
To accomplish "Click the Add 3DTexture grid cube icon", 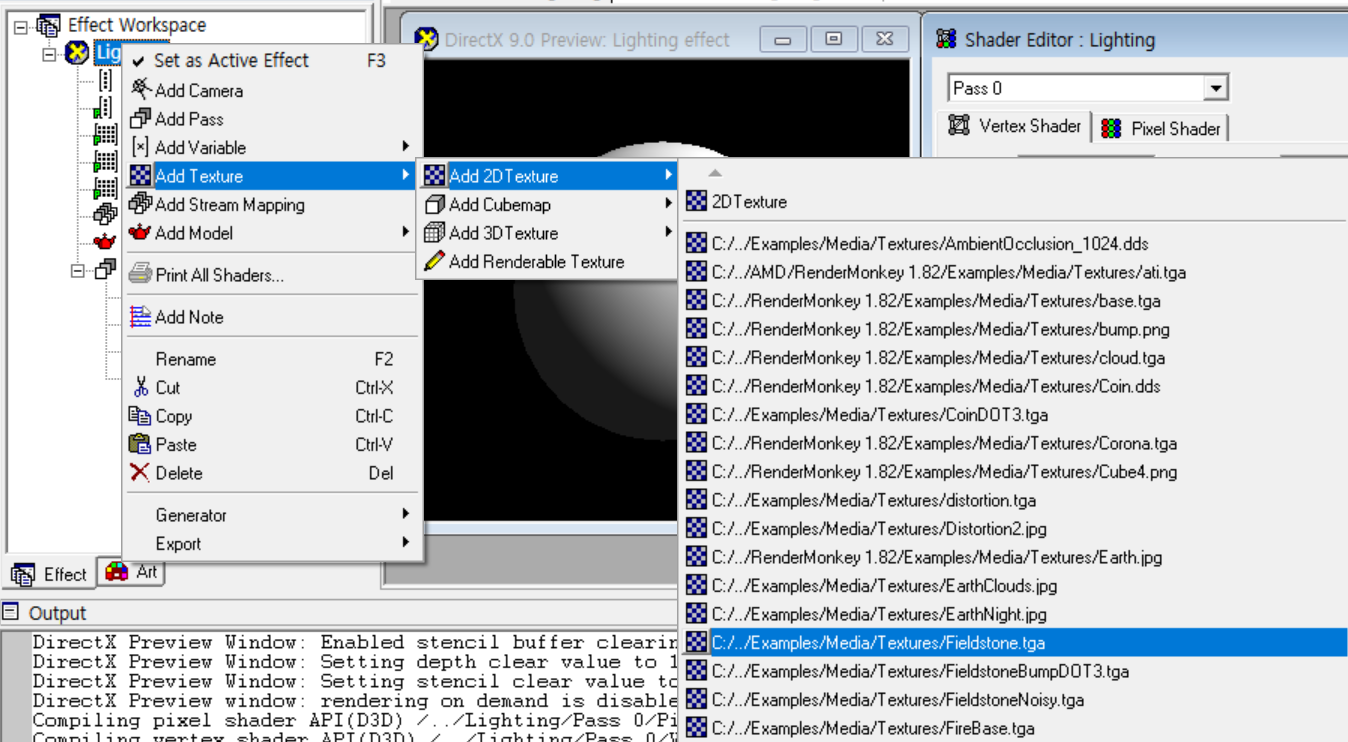I will pyautogui.click(x=434, y=233).
